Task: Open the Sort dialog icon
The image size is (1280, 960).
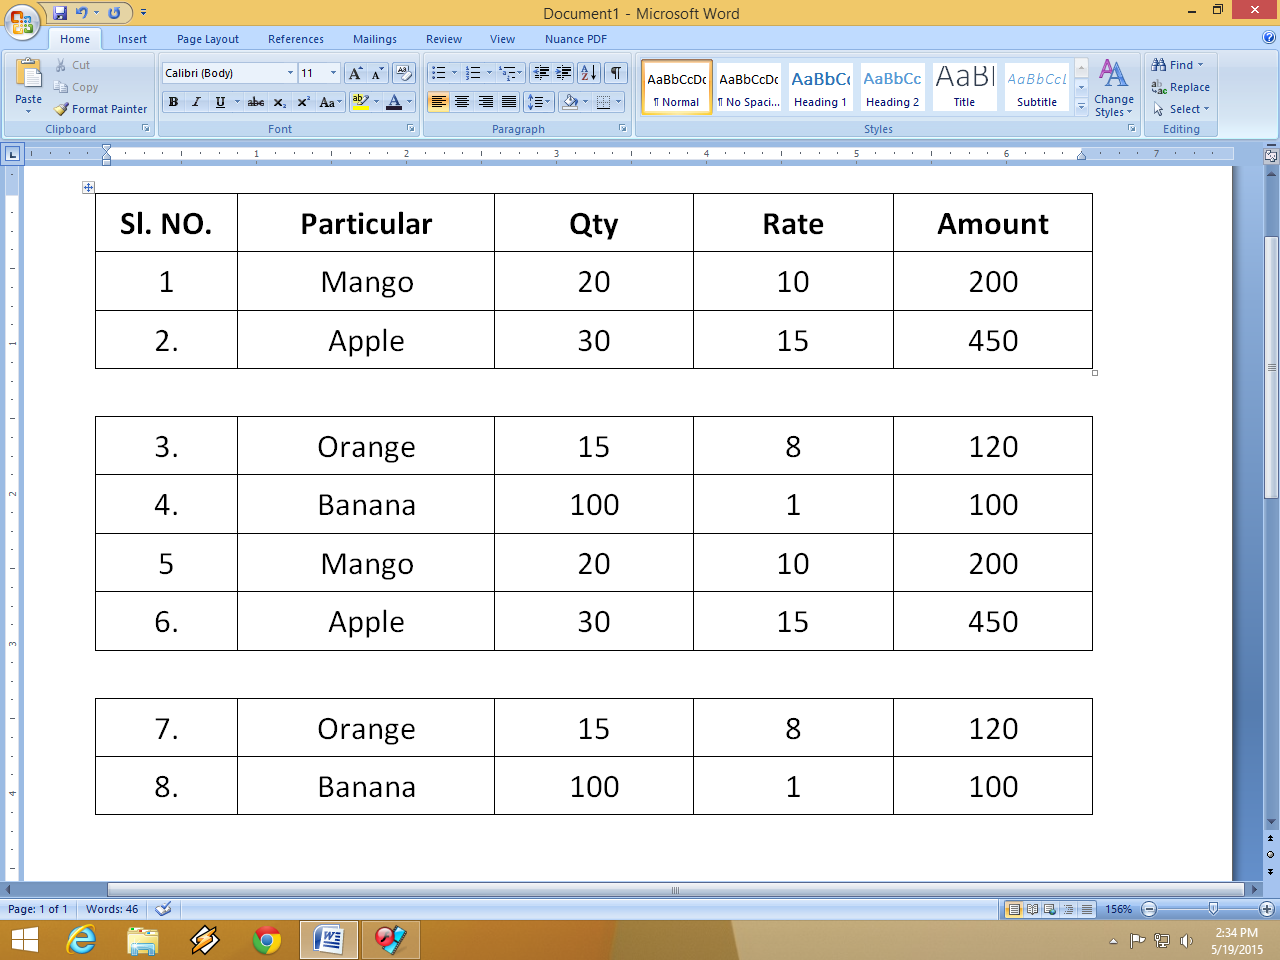Action: coord(588,72)
